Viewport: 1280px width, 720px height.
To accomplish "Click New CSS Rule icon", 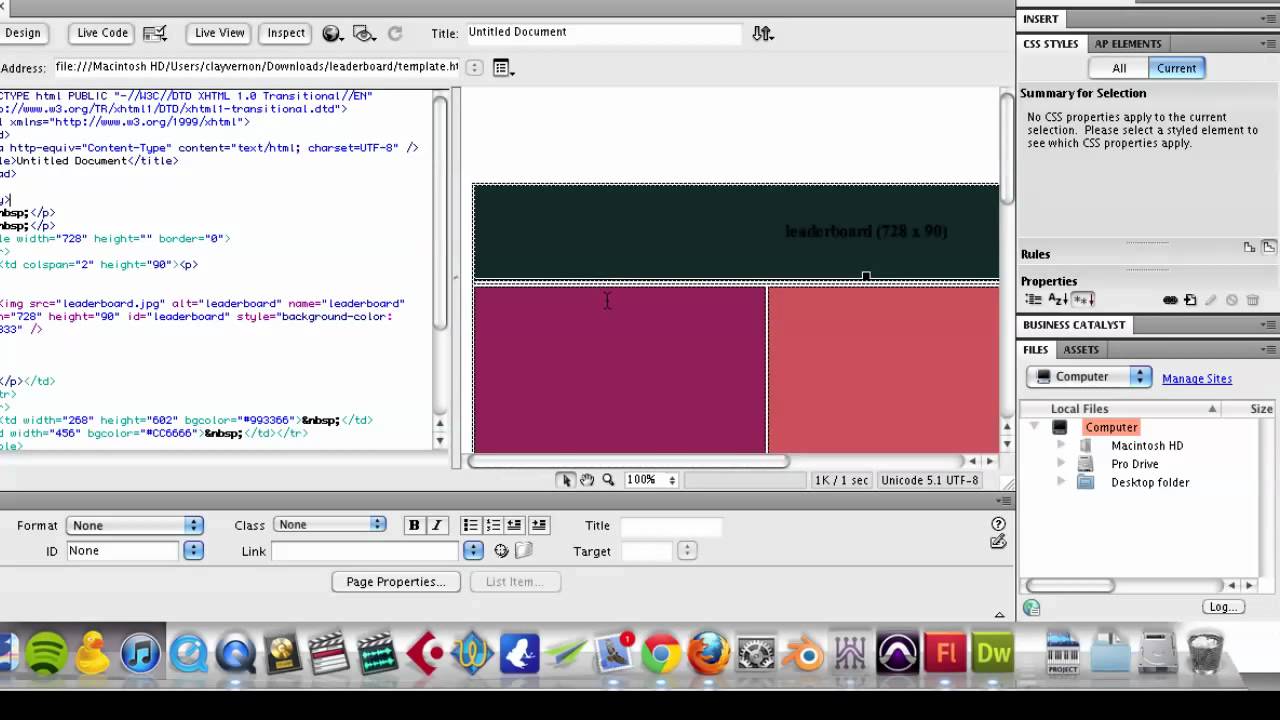I will 1190,300.
